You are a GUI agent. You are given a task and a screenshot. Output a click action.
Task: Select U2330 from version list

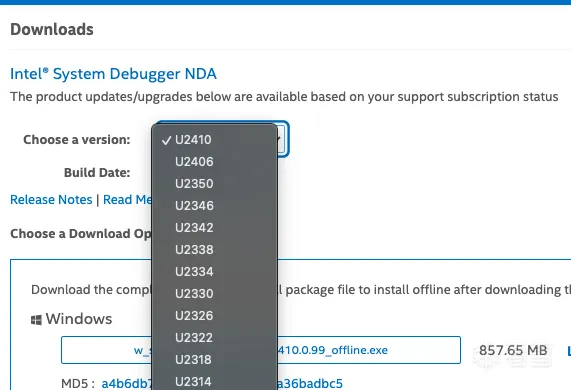tap(214, 294)
